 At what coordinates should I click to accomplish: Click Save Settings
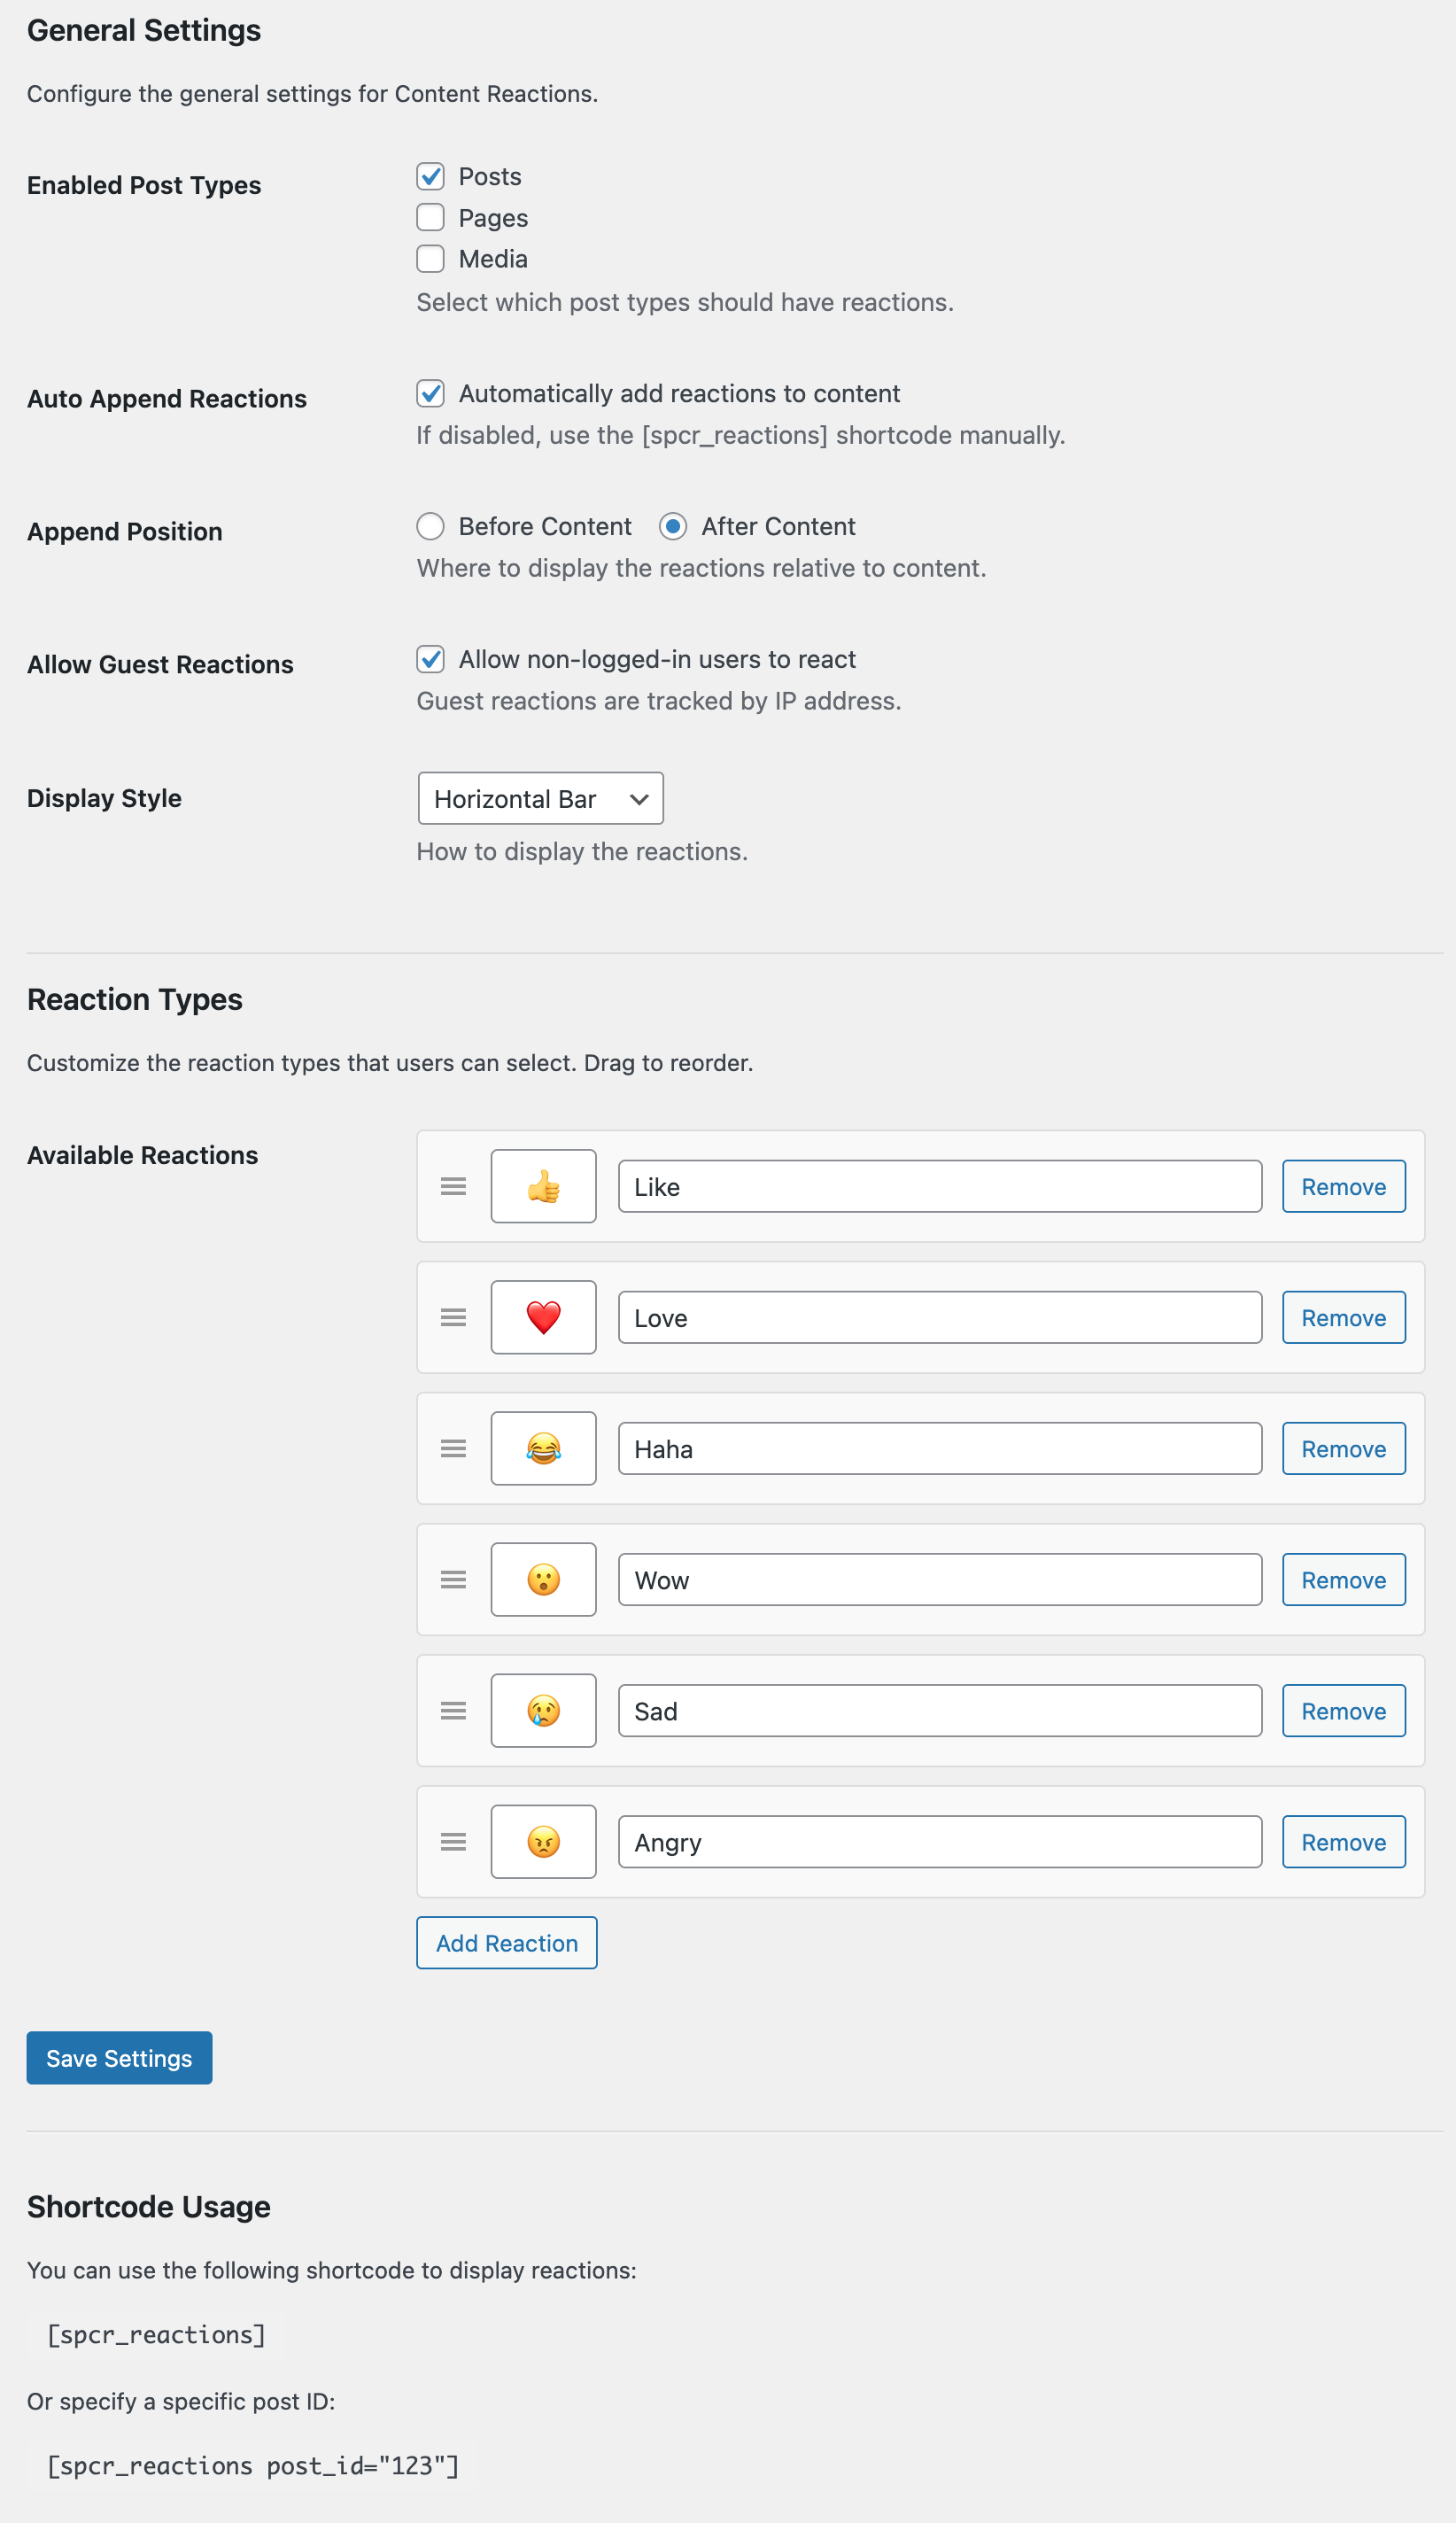(119, 2057)
